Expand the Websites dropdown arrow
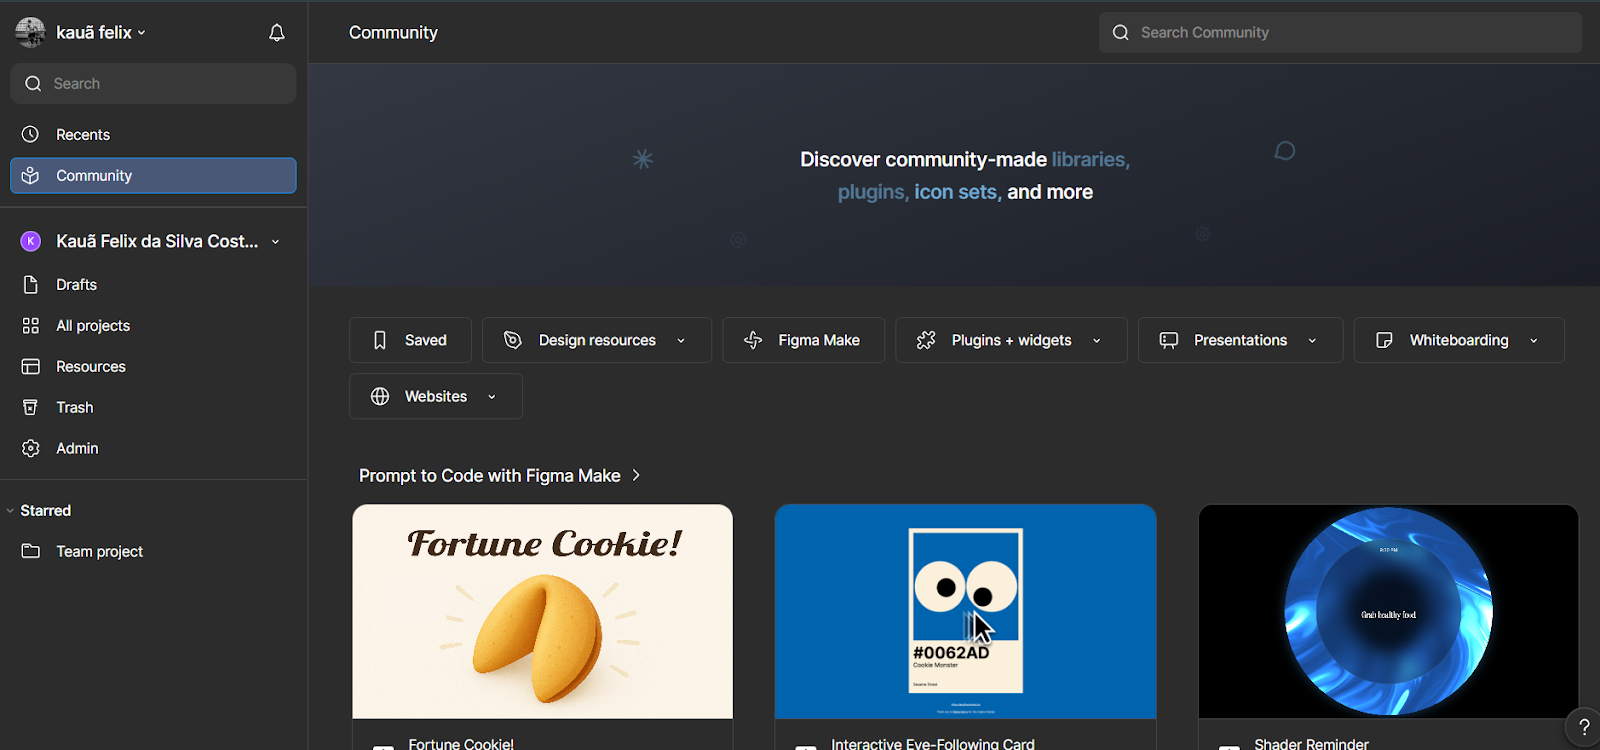 click(492, 397)
